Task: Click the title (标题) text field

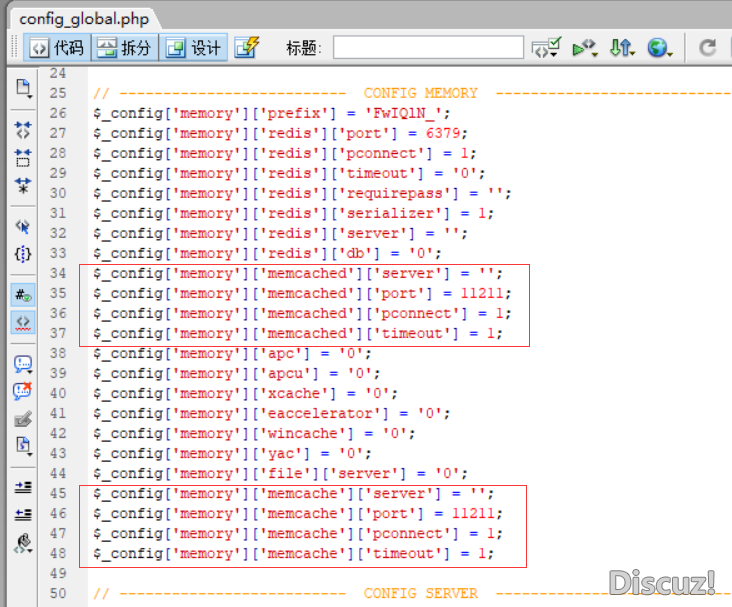Action: point(427,48)
